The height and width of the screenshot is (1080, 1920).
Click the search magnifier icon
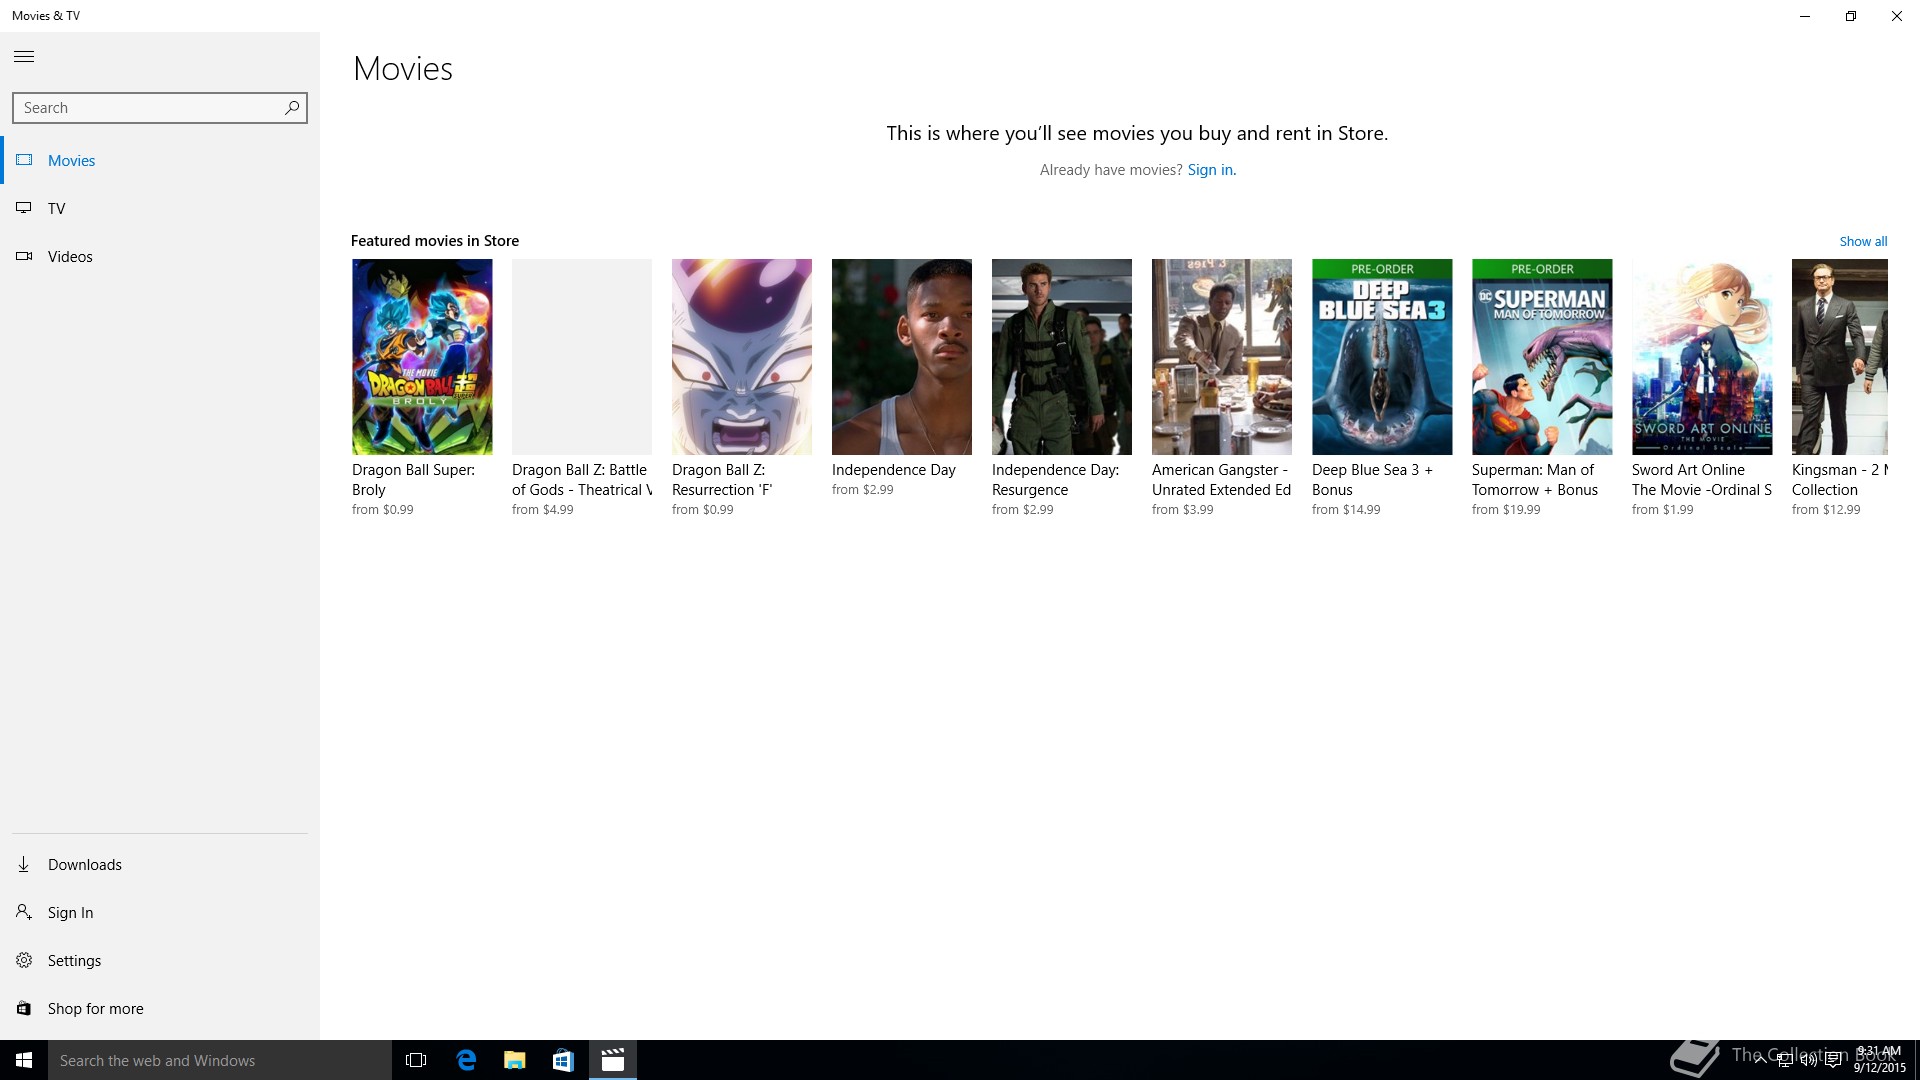291,108
